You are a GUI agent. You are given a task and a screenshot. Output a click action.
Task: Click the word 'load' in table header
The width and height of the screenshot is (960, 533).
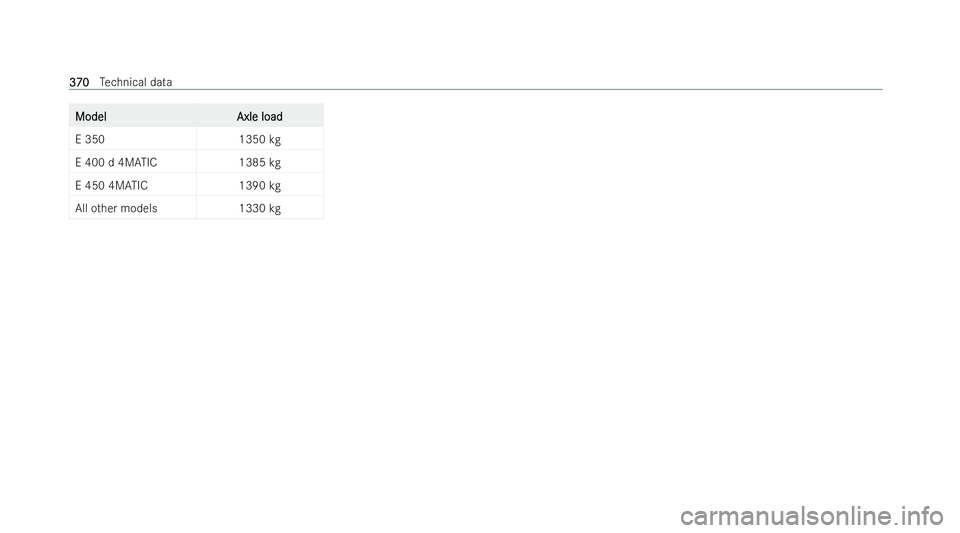point(272,116)
